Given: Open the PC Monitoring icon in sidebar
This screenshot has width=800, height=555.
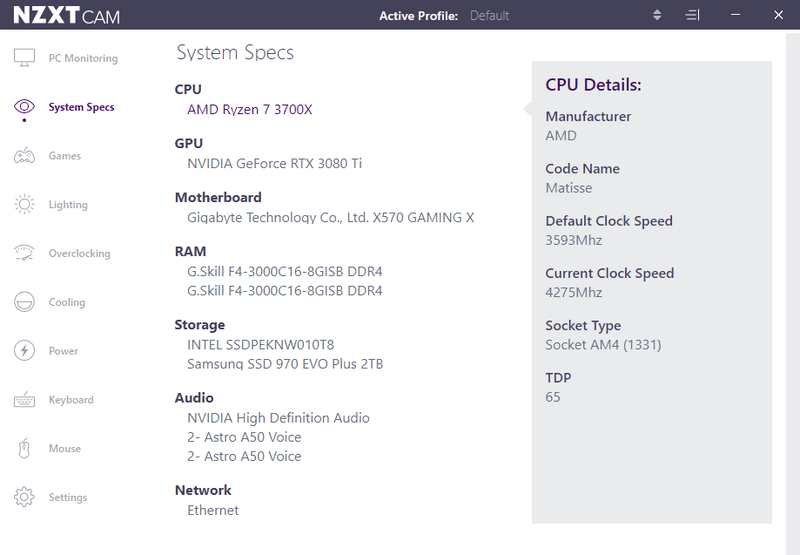Looking at the screenshot, I should (25, 58).
